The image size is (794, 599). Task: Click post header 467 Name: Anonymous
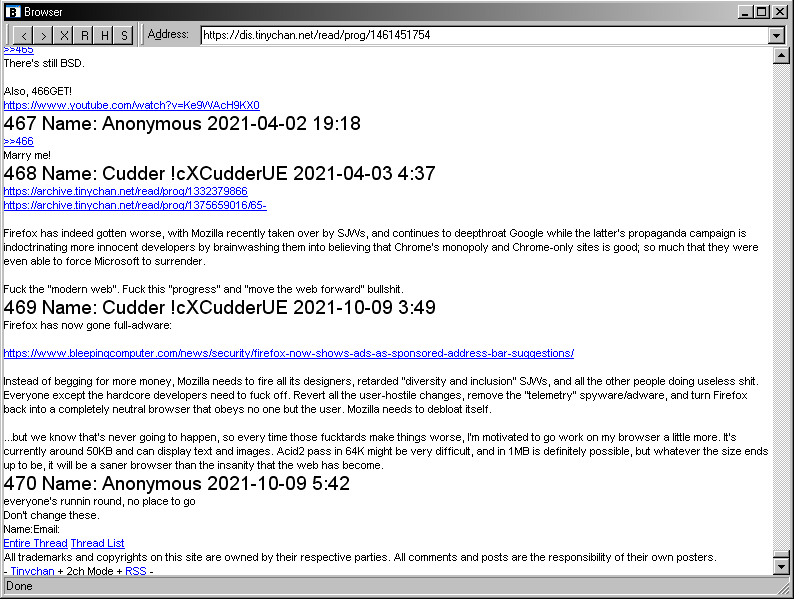[182, 124]
